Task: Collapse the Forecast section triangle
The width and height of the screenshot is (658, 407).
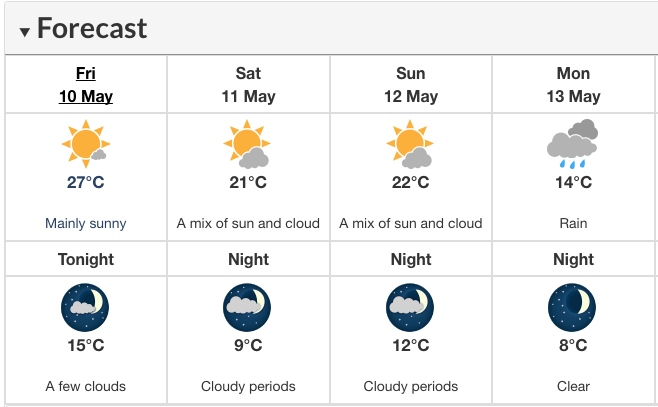Action: click(x=25, y=32)
